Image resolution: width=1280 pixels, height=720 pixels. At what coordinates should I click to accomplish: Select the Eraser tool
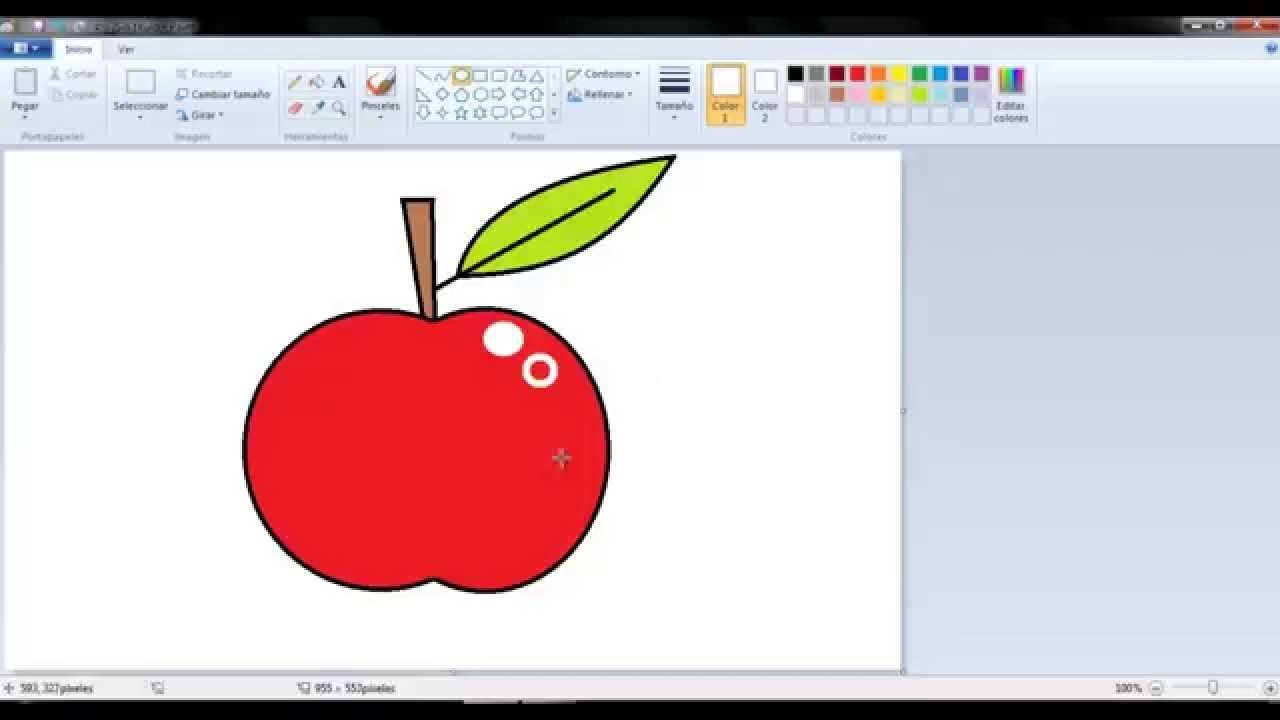point(295,108)
